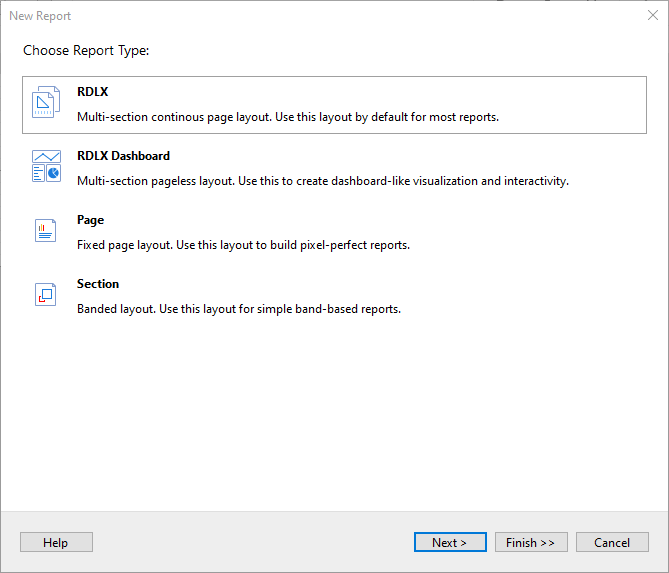
Task: Click the Page title label
Action: click(90, 220)
